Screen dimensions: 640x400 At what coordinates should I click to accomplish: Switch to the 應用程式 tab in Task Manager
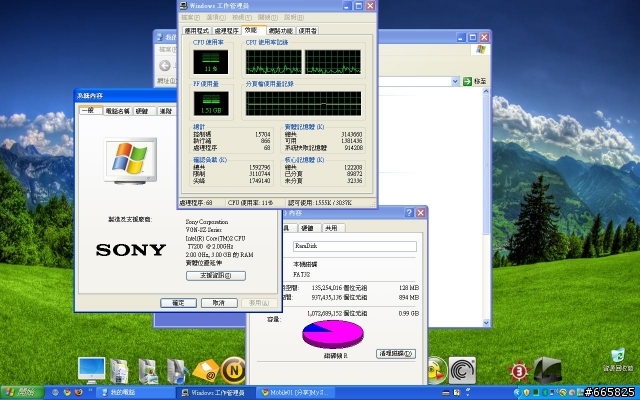pos(197,31)
